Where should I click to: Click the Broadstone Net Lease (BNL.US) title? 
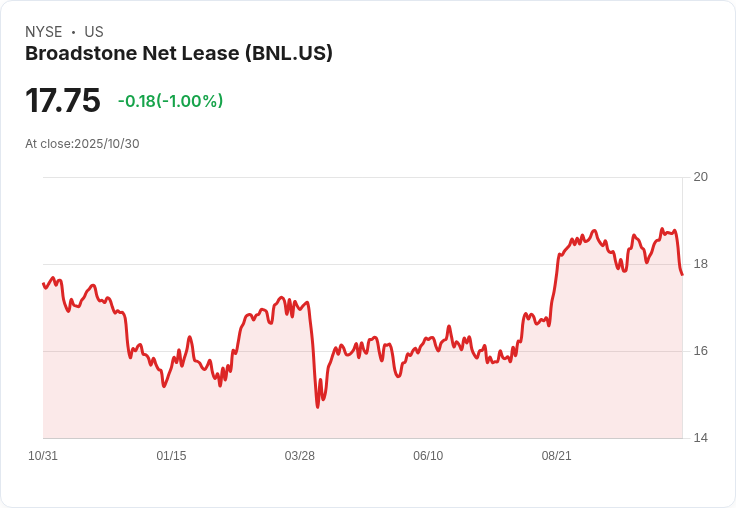pos(179,54)
